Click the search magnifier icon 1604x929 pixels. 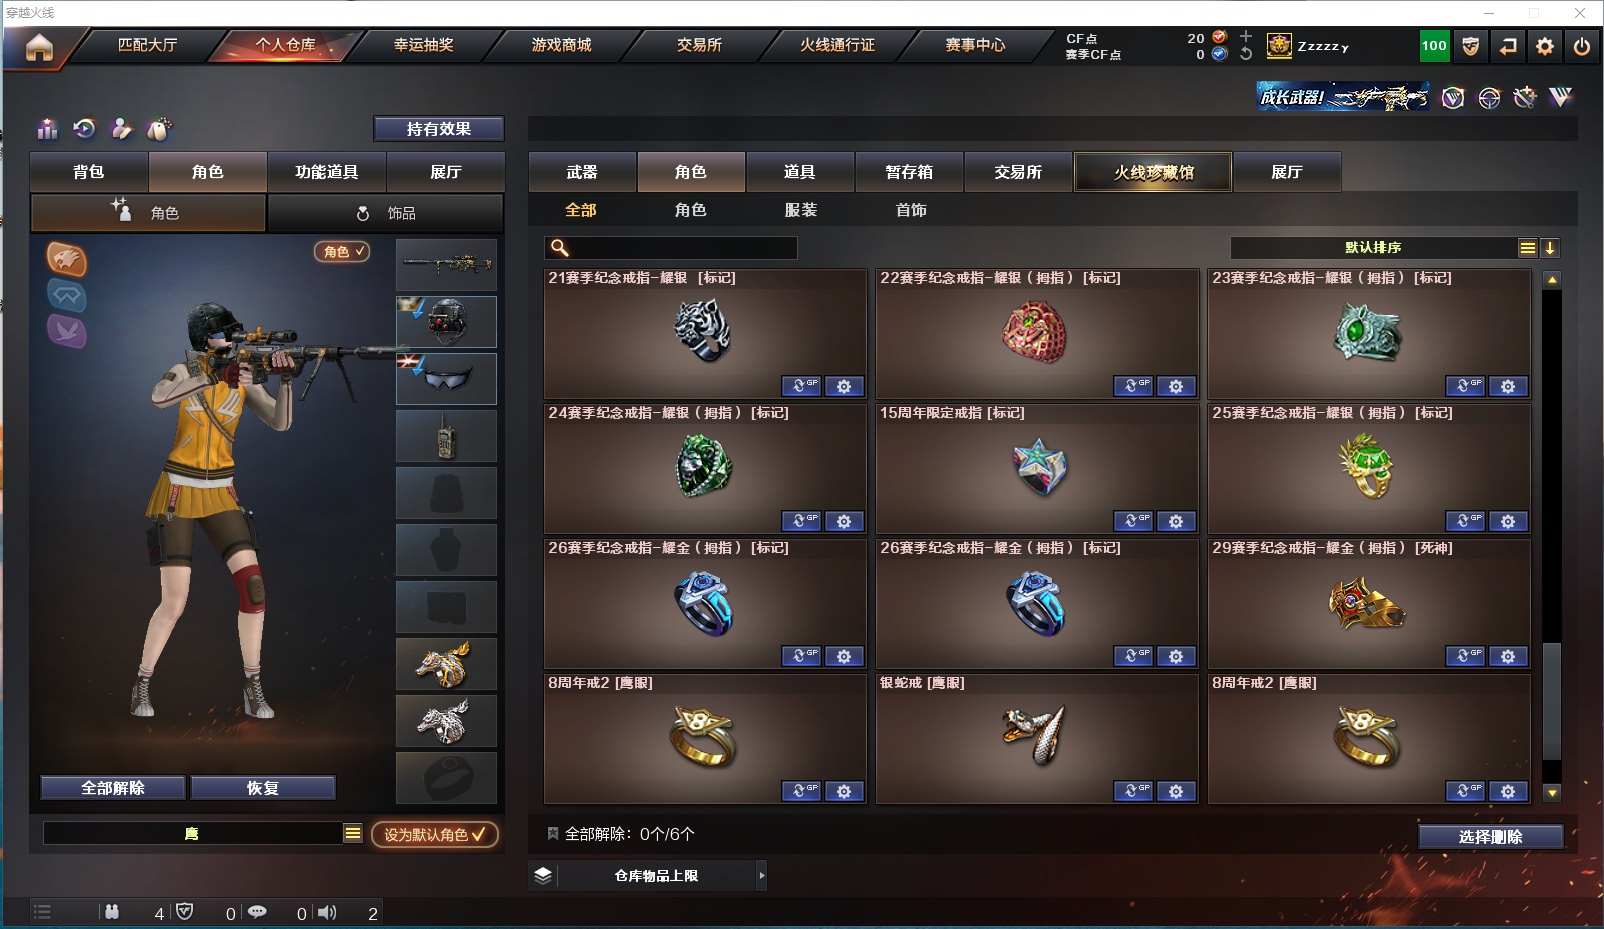560,248
